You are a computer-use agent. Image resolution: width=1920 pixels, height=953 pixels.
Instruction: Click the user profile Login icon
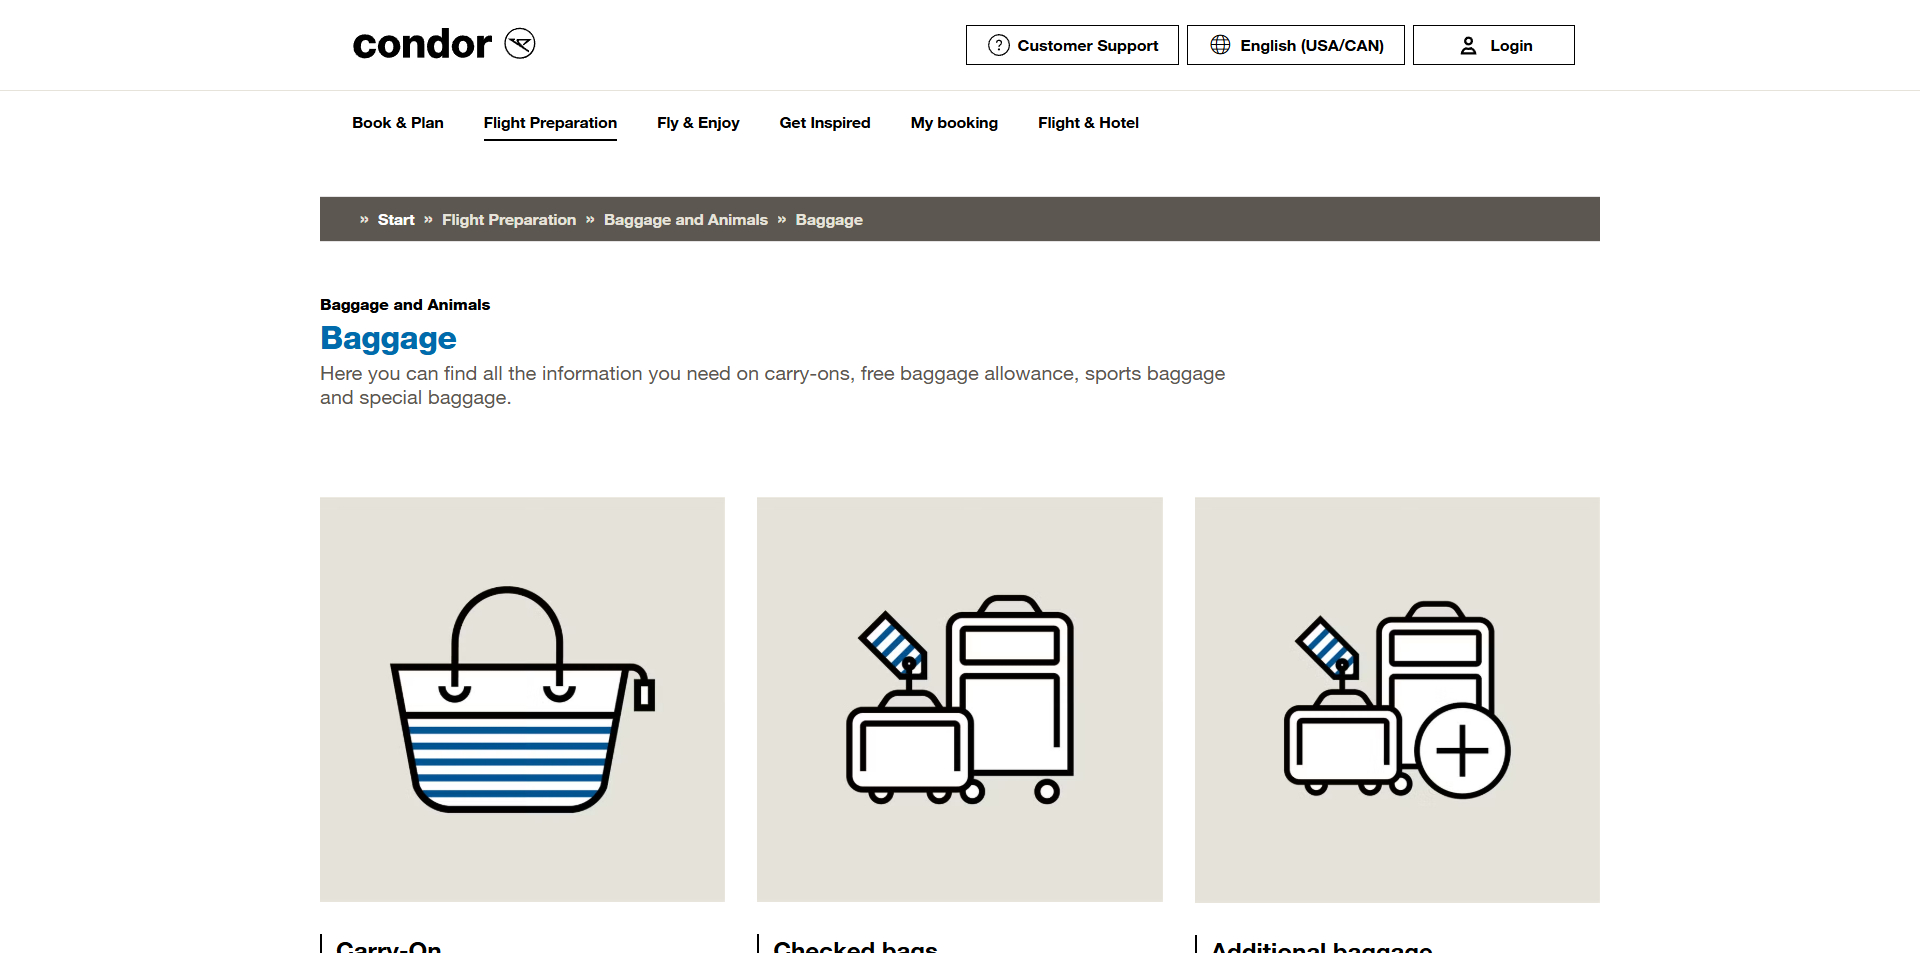click(1468, 46)
